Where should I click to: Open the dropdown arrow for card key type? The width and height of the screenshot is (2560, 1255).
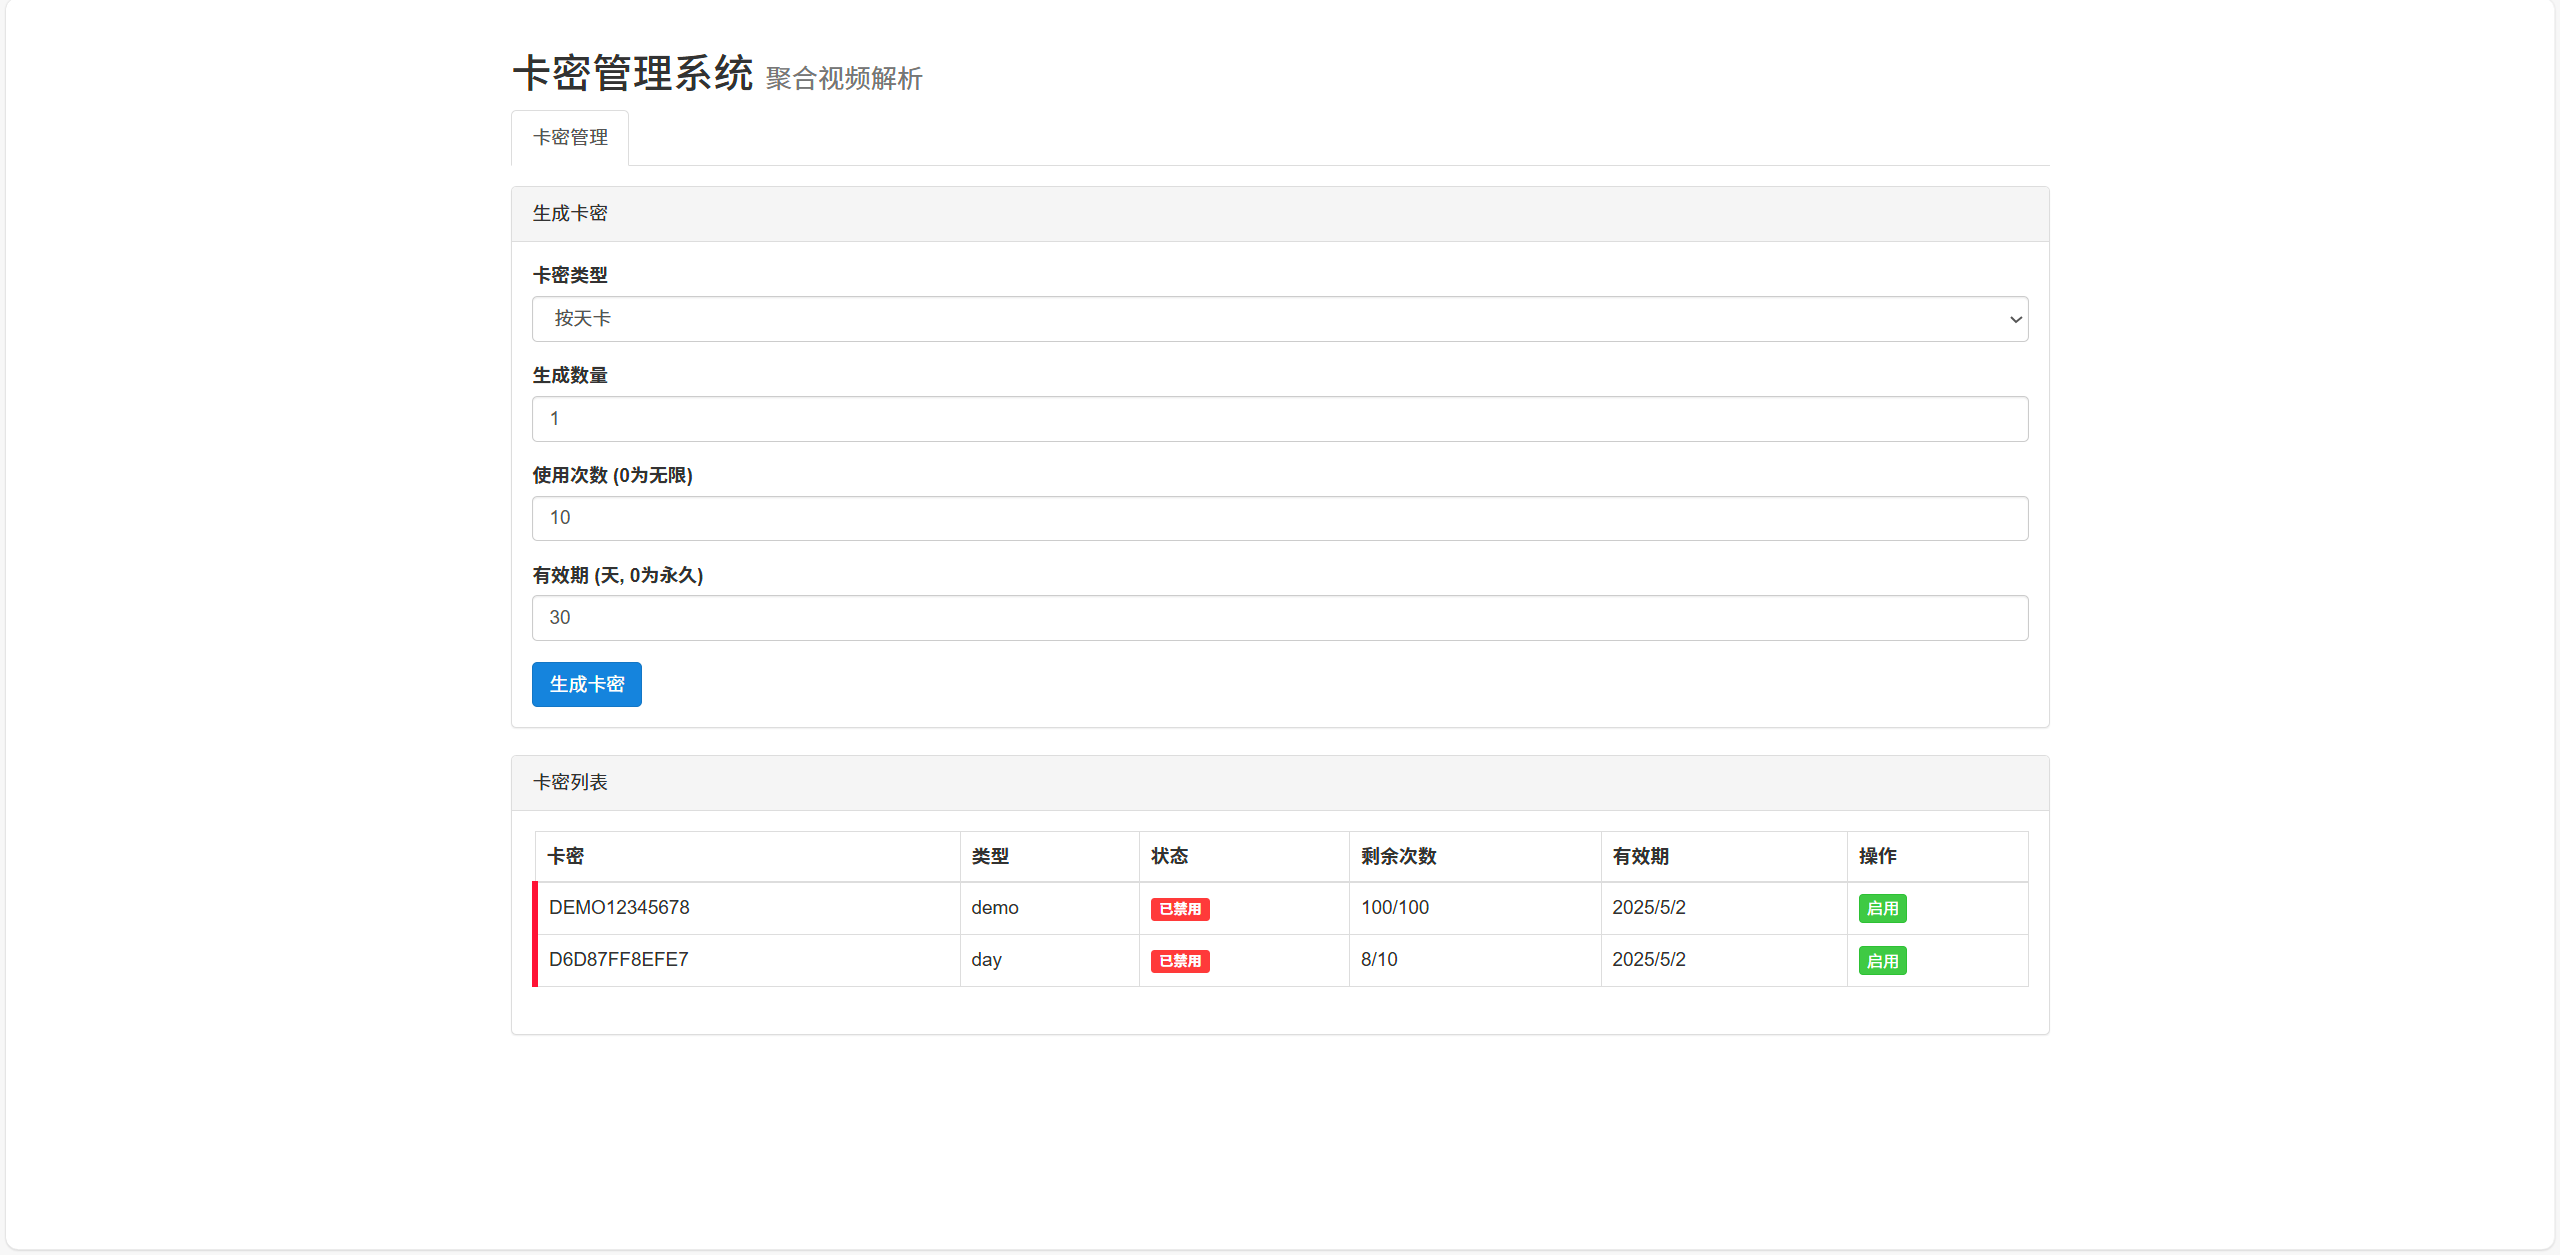2015,318
